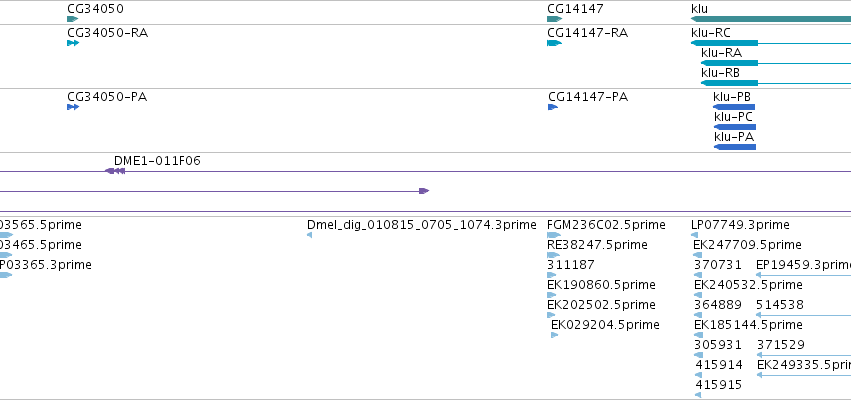Click the klu gene bar
This screenshot has height=400, width=851.
tap(771, 19)
